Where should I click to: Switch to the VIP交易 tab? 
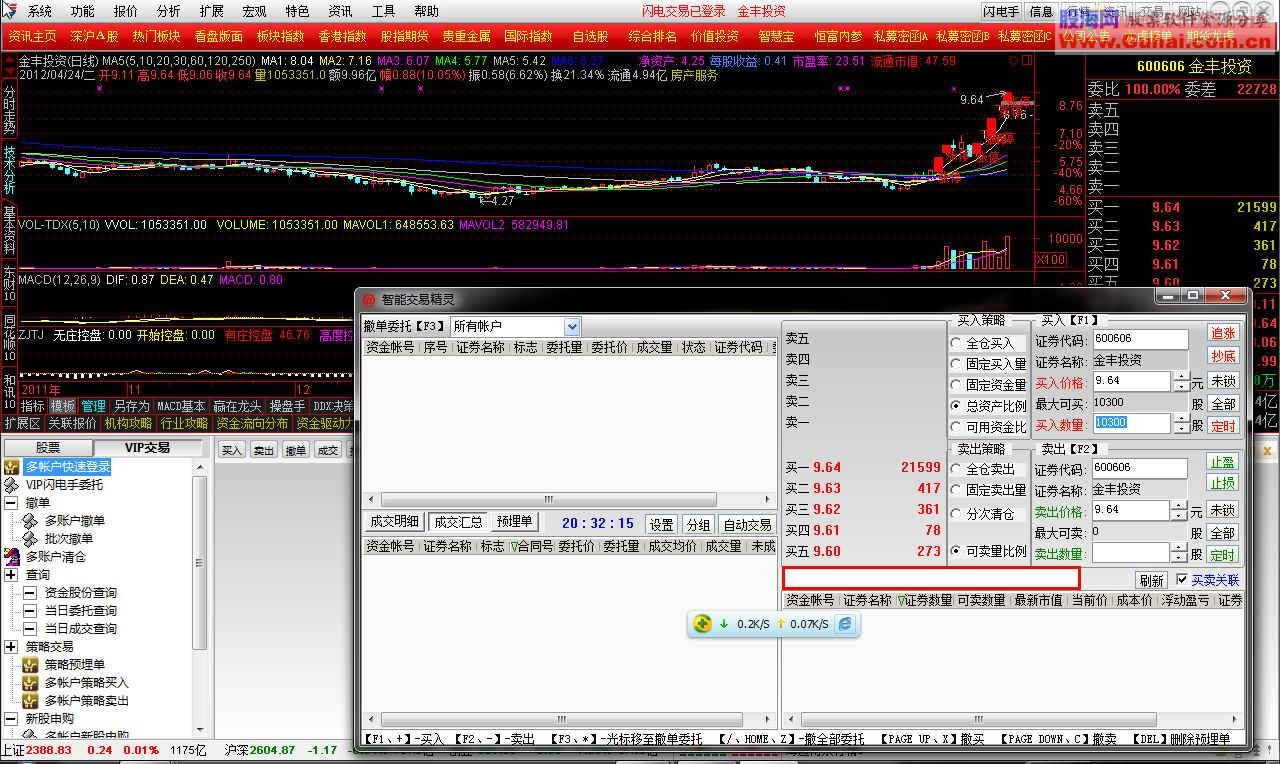coord(147,448)
